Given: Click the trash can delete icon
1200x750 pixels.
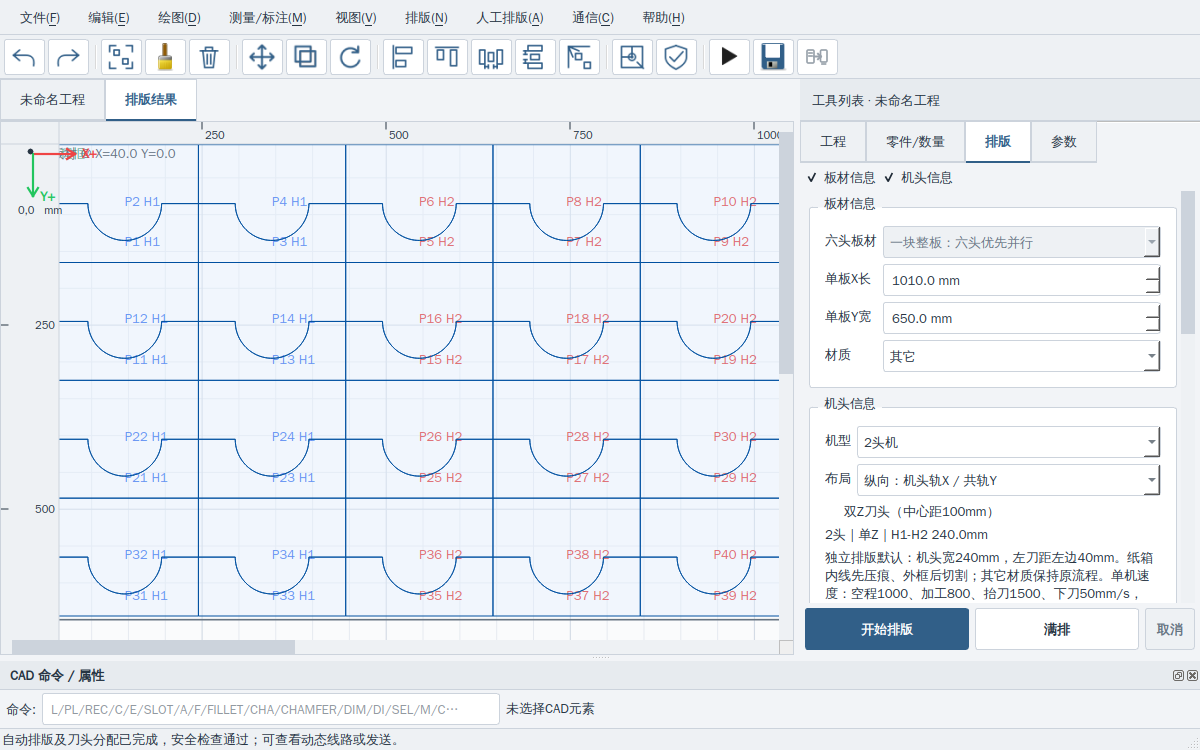Looking at the screenshot, I should (x=209, y=57).
